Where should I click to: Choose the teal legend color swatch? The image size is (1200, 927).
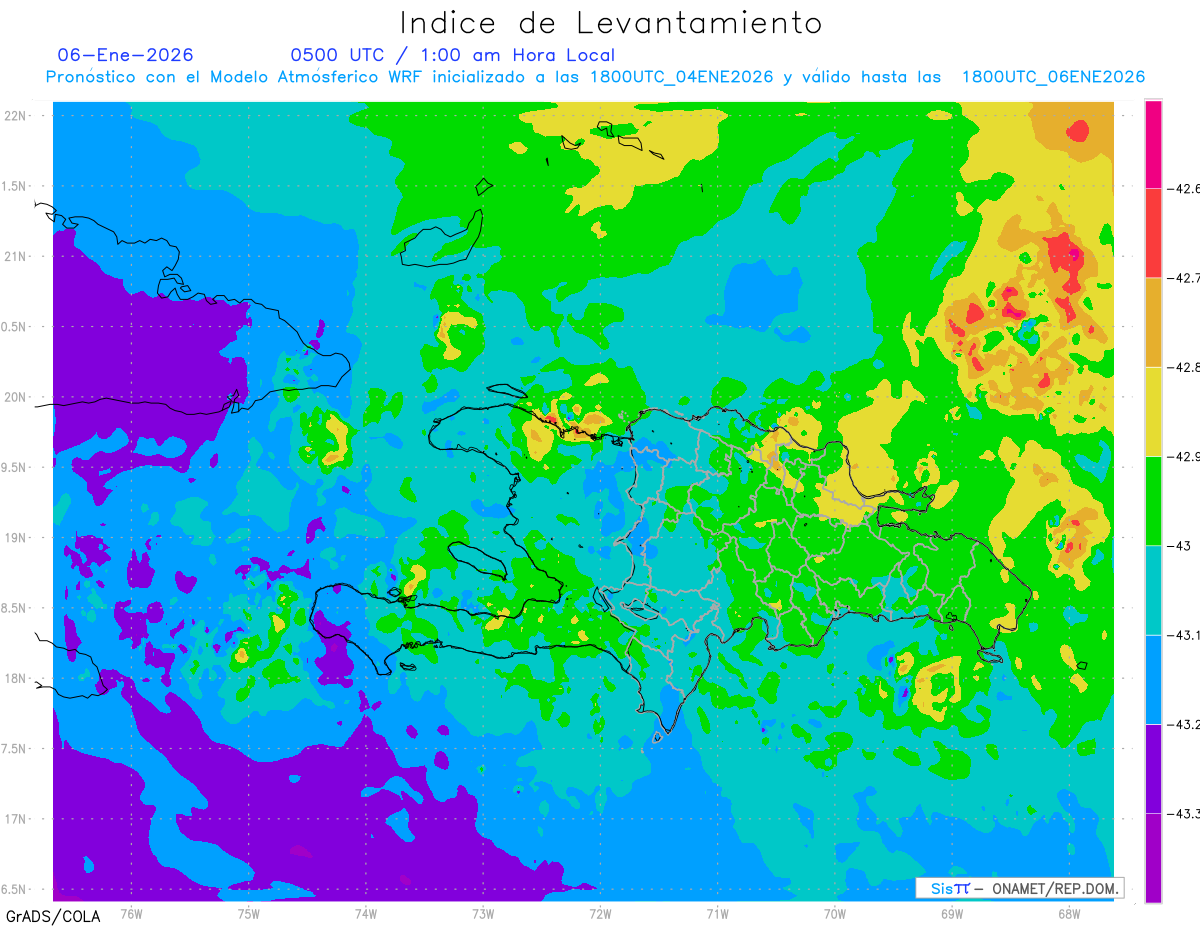click(1153, 589)
